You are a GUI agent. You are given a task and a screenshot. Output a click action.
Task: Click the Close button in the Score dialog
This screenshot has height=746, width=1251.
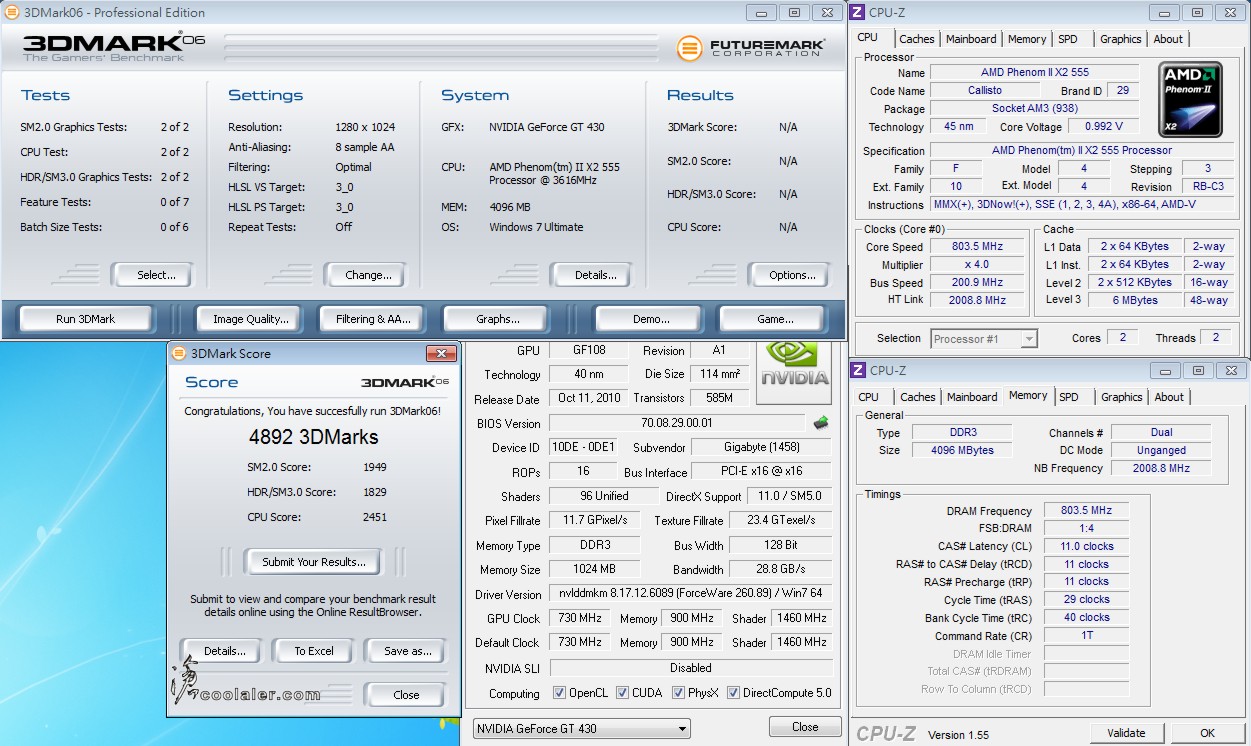click(x=405, y=695)
